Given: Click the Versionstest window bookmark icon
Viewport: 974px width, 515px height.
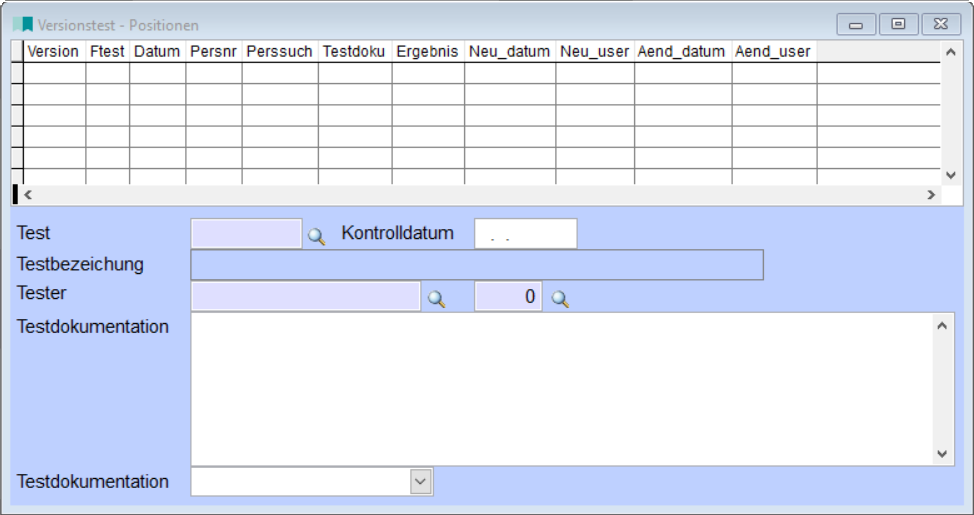Looking at the screenshot, I should [x=23, y=24].
